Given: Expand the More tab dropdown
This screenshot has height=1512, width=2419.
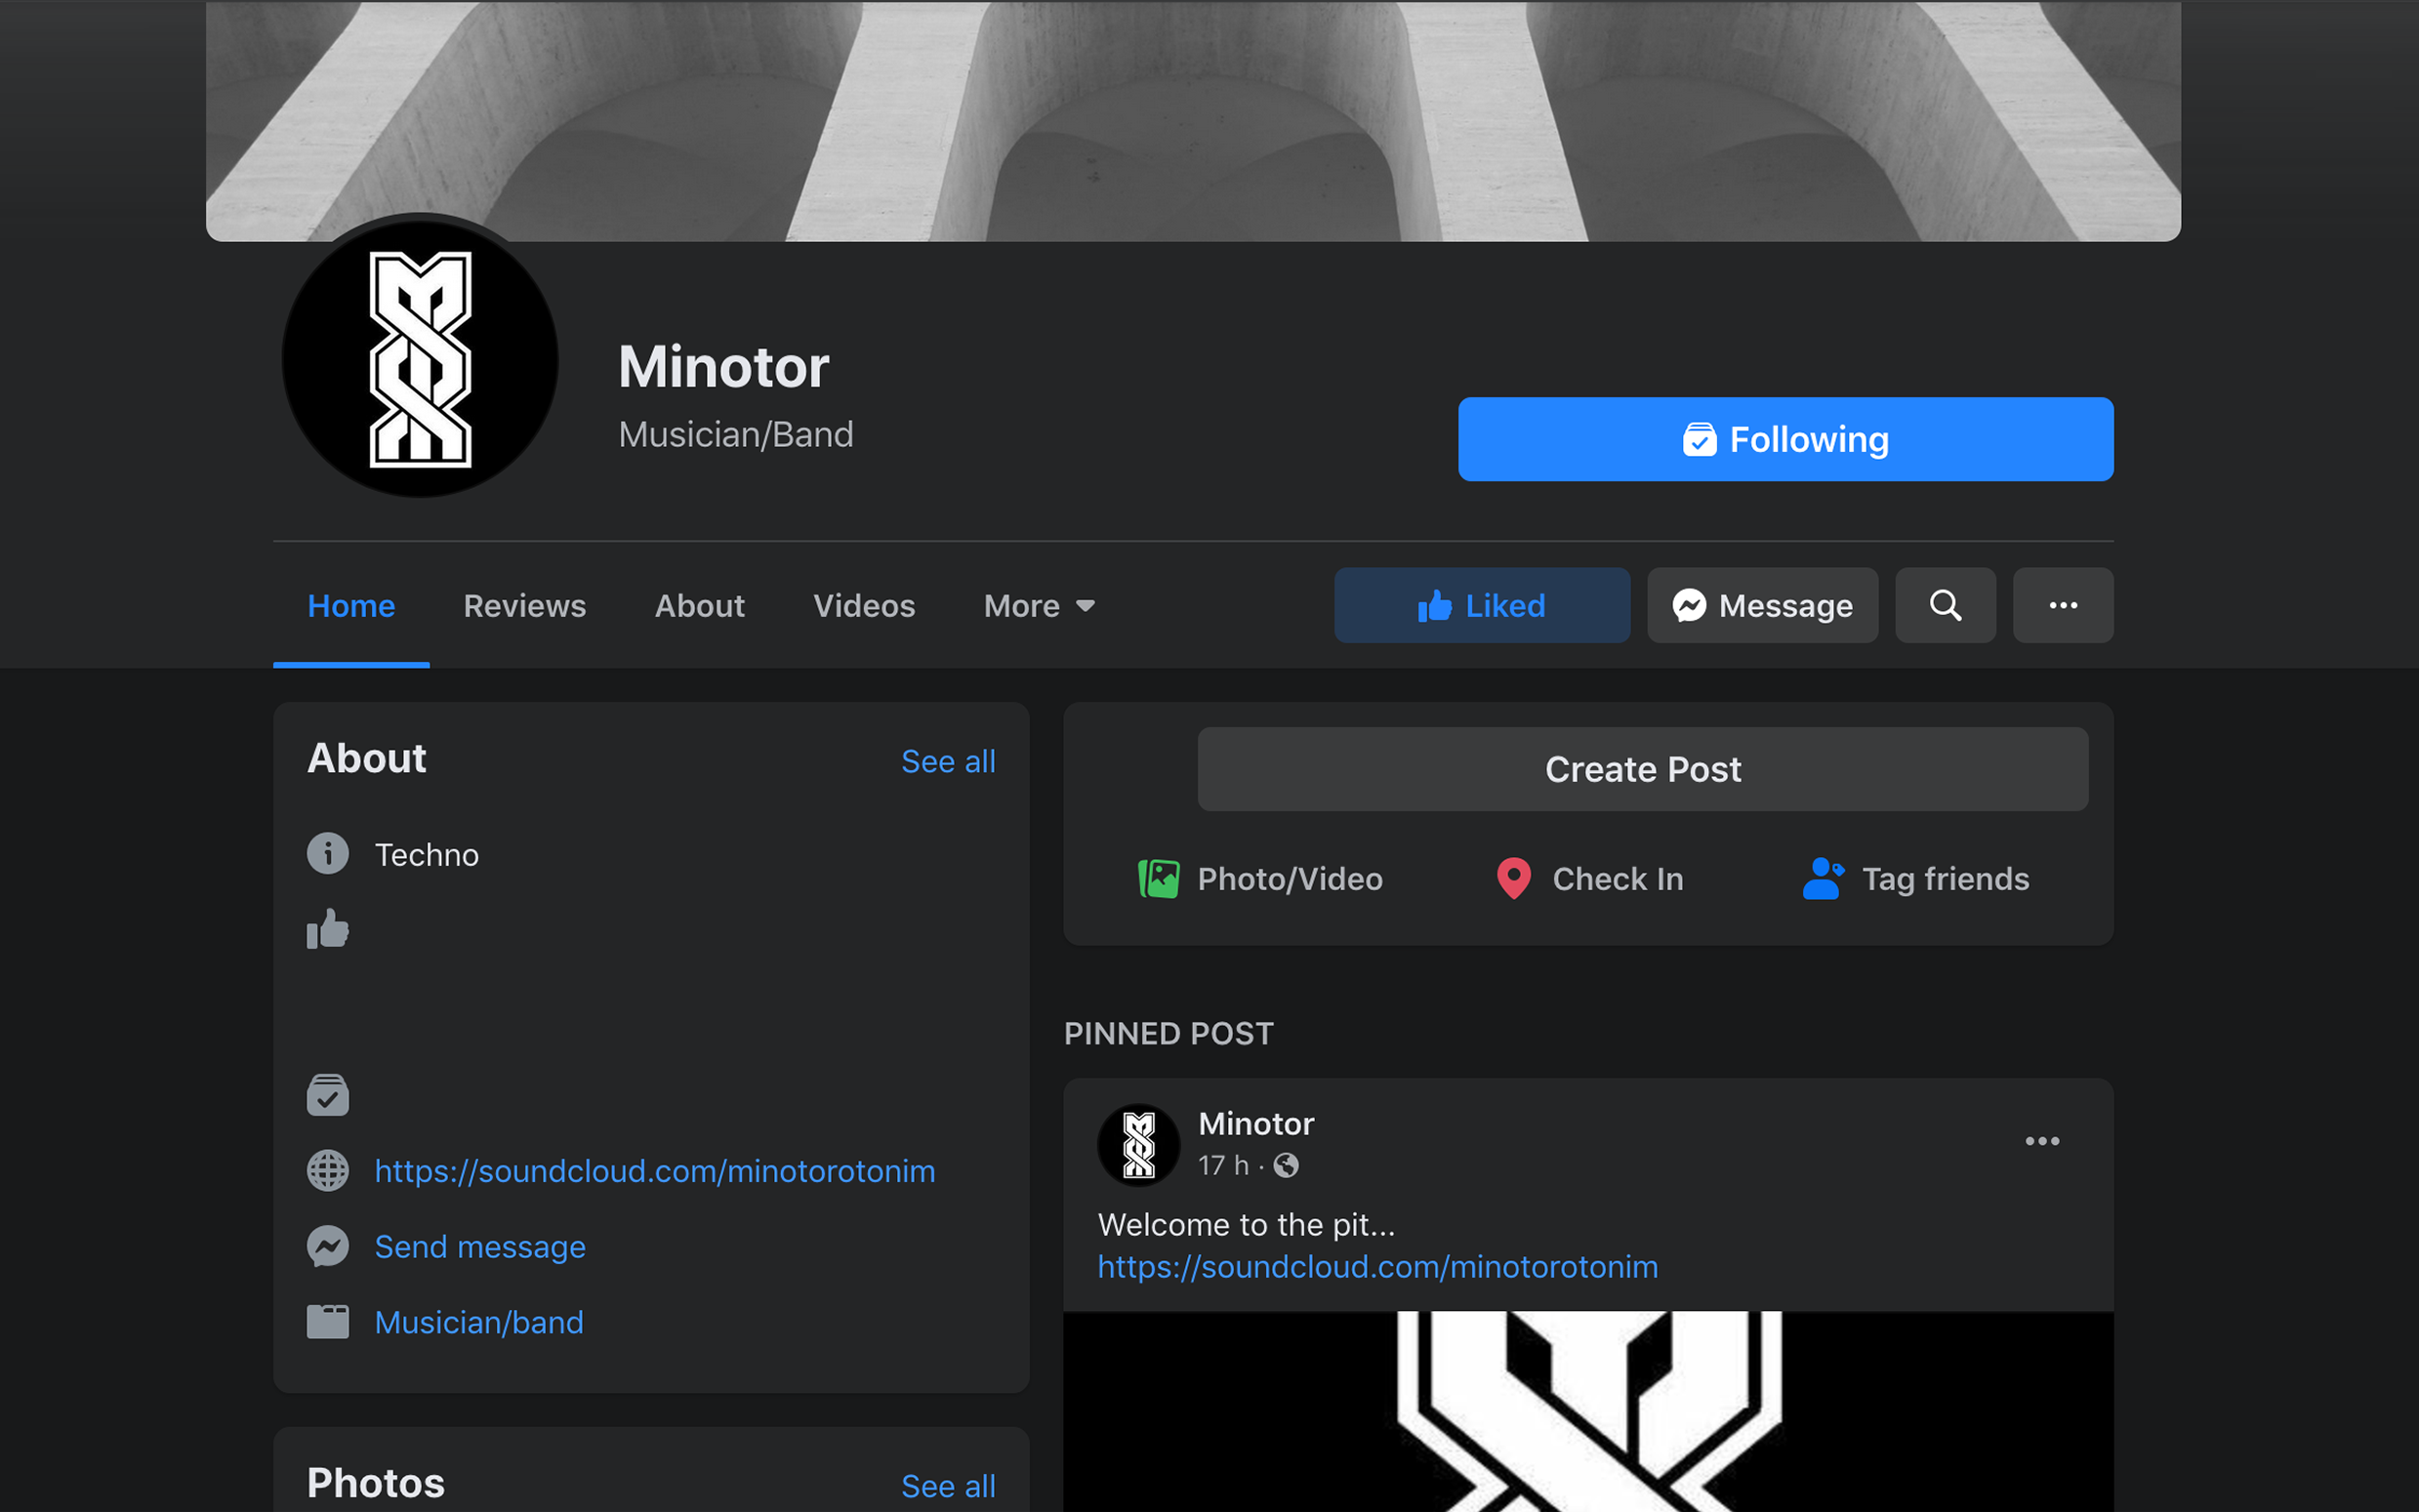Looking at the screenshot, I should (1039, 606).
